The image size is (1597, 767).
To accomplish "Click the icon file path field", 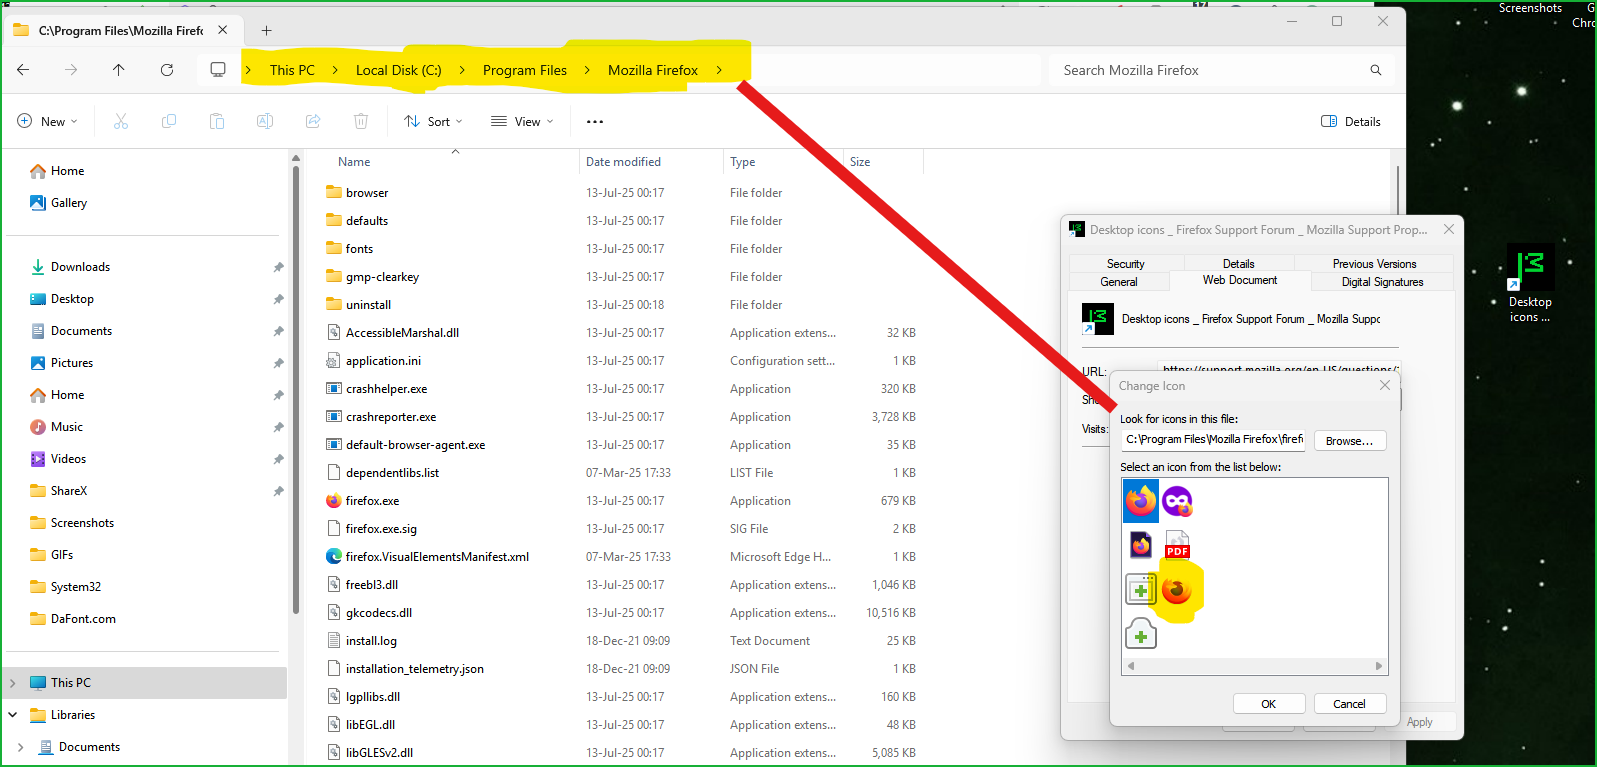I will [1214, 440].
